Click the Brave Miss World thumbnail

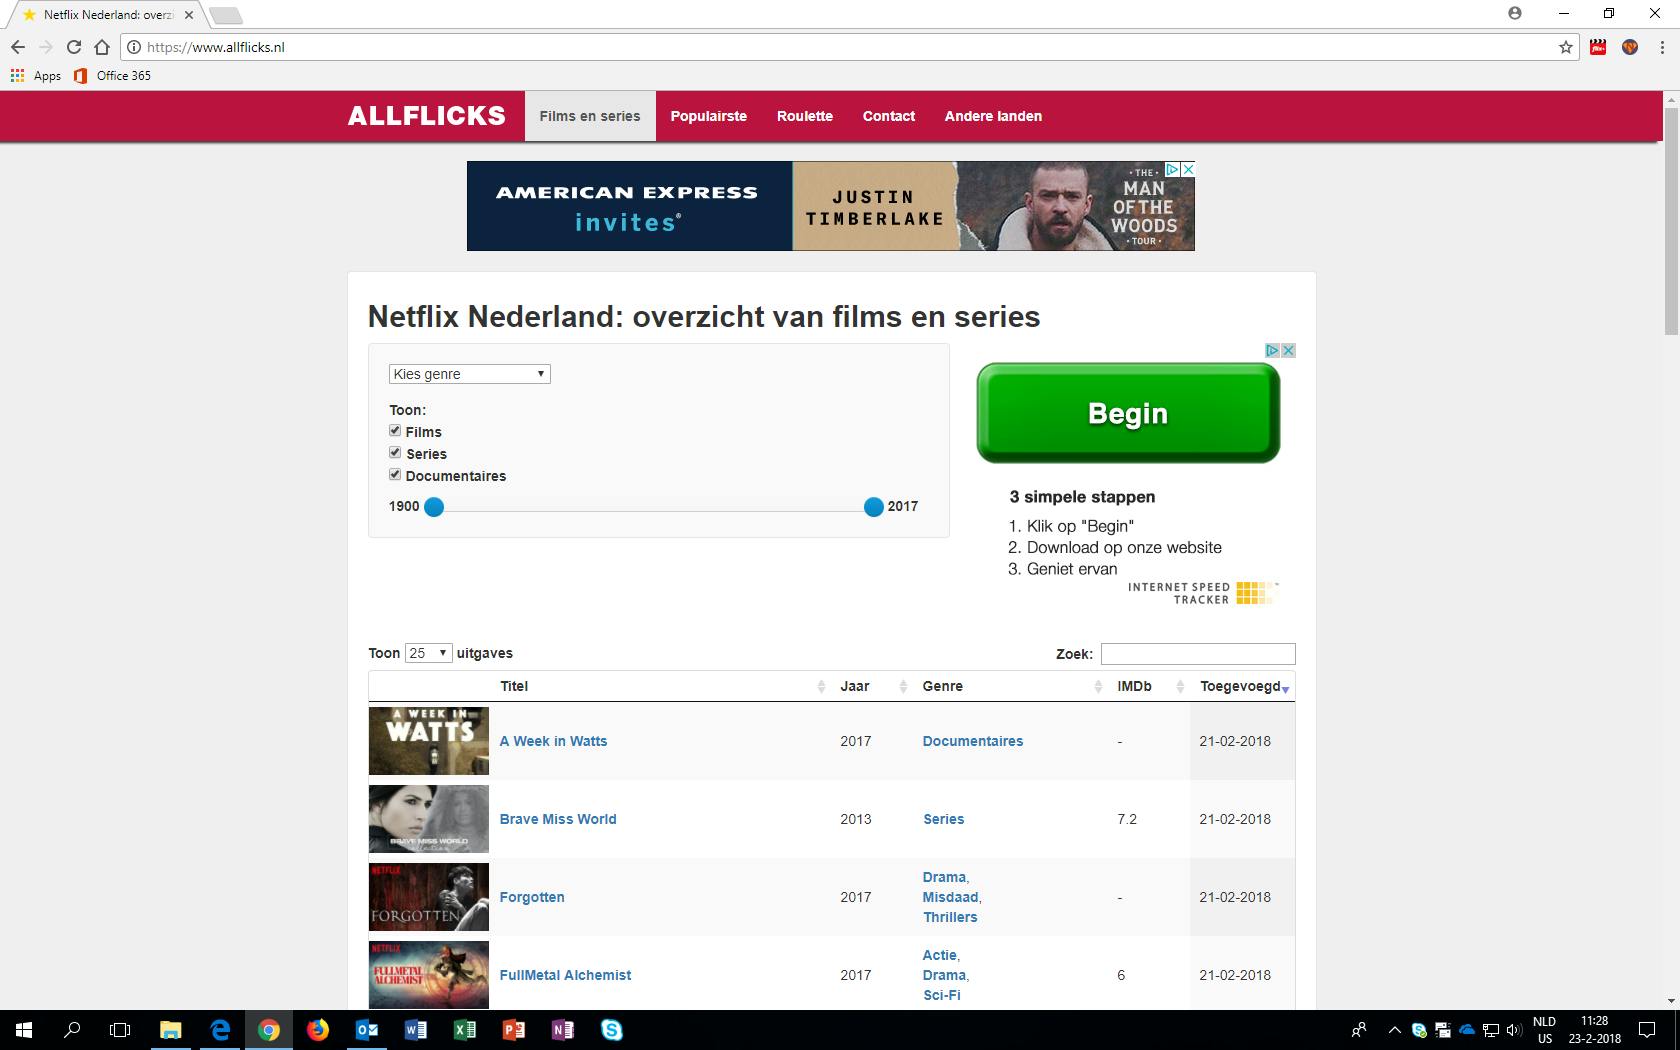429,819
